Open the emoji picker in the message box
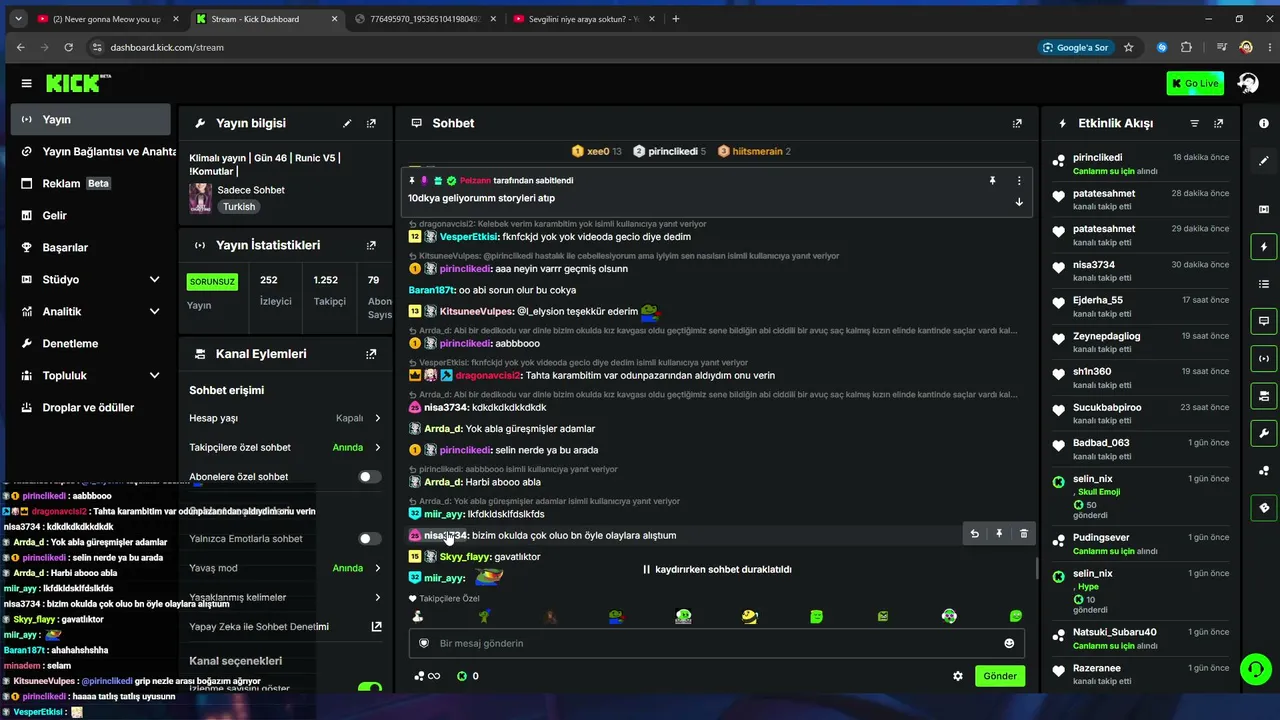This screenshot has width=1280, height=720. (1009, 643)
